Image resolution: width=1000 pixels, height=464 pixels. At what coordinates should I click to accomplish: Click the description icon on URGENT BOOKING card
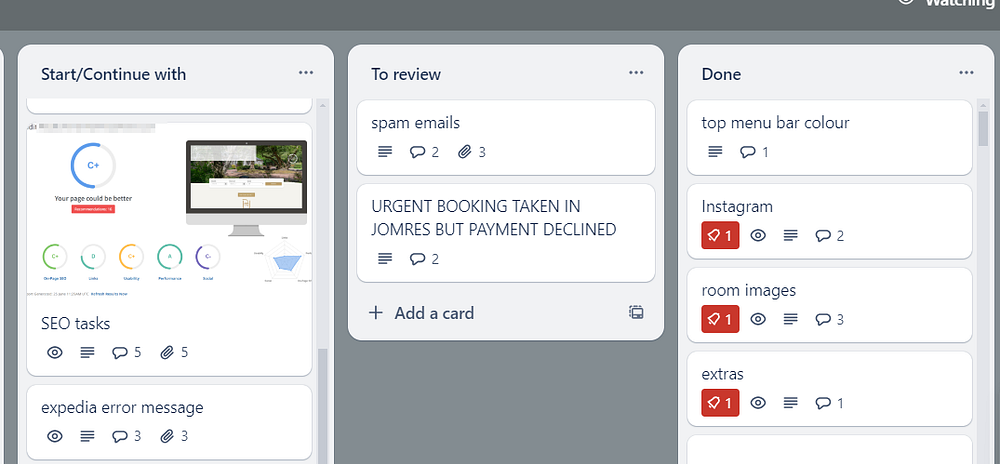pos(385,259)
